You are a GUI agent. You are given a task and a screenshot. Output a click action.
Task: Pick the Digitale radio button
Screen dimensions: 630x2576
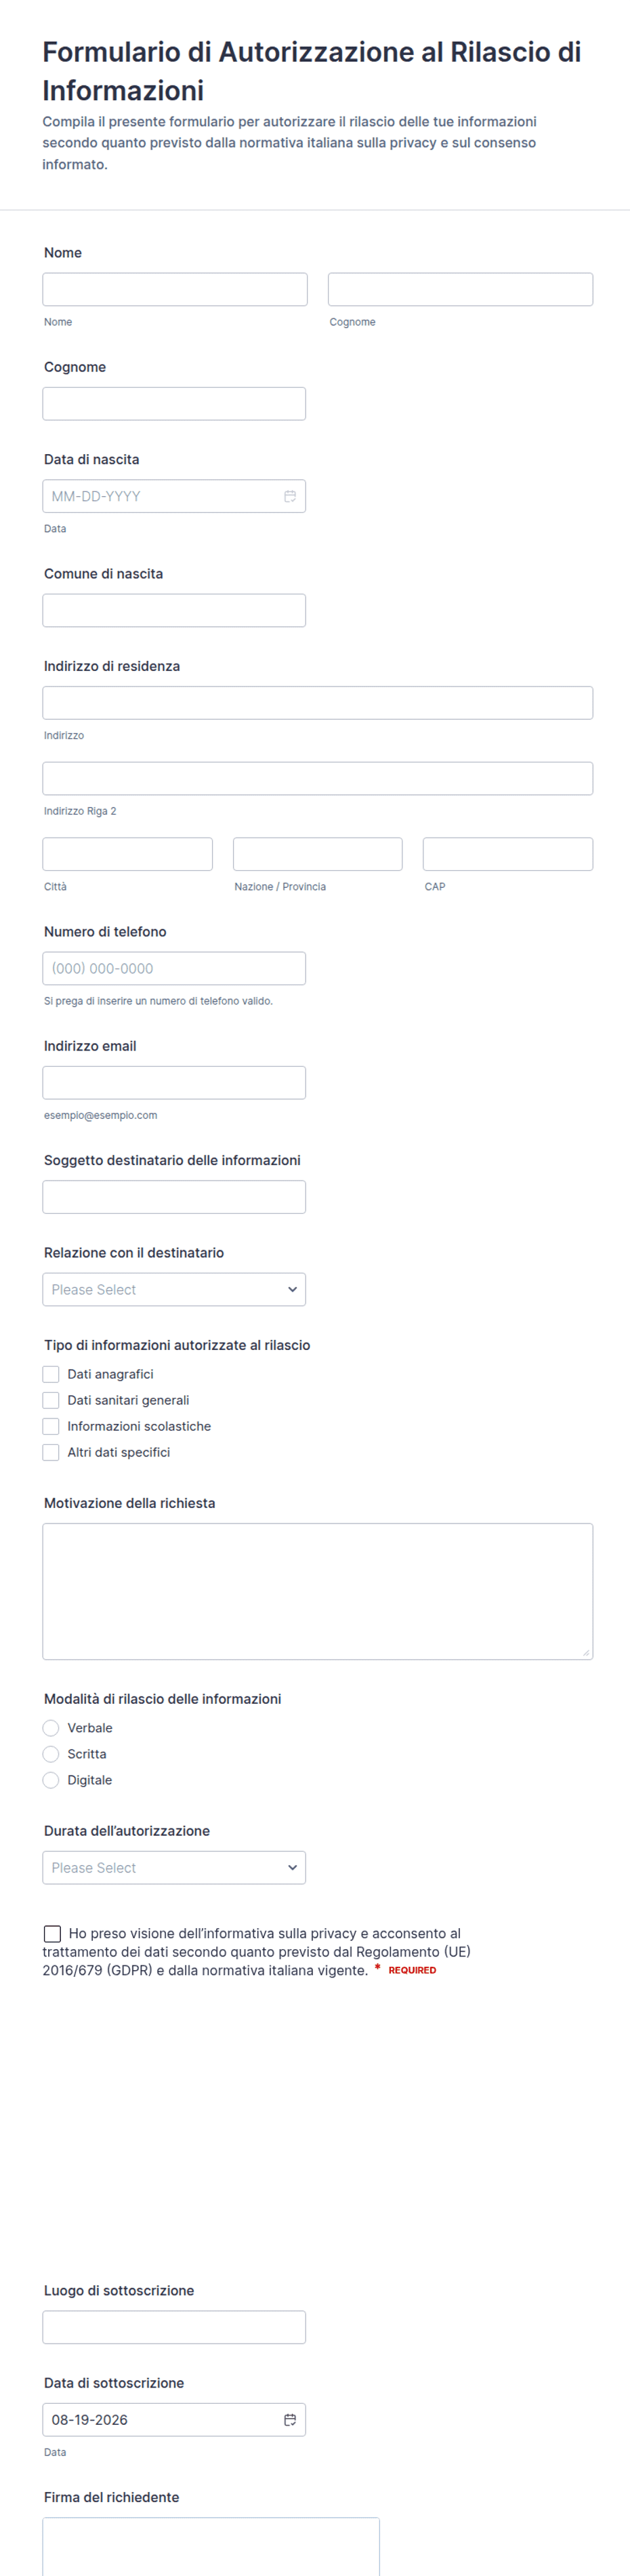click(51, 1780)
